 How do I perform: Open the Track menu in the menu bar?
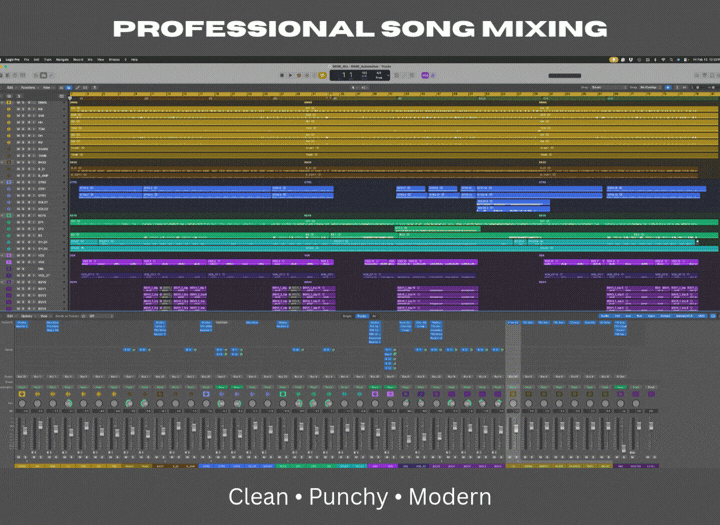(x=48, y=60)
